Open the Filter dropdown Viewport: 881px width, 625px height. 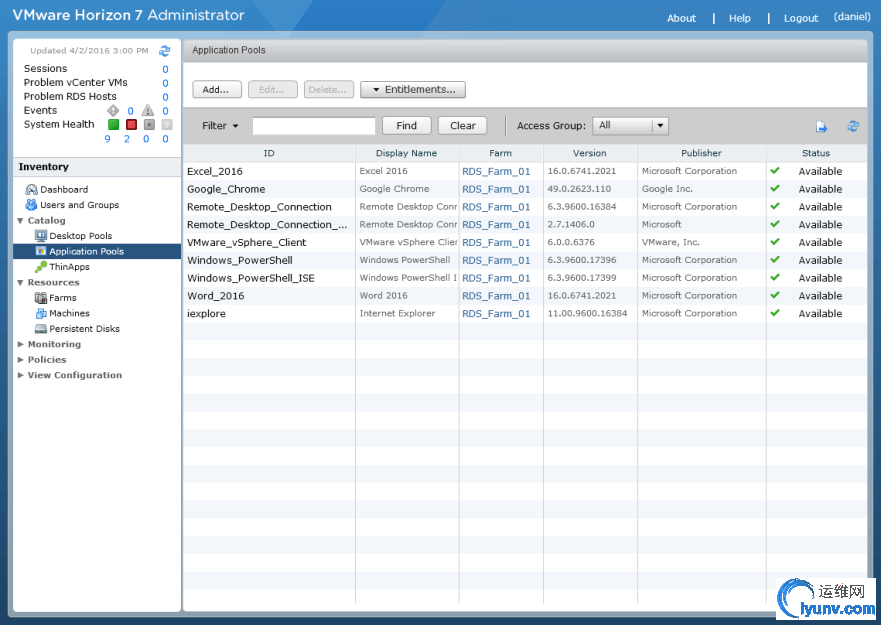point(220,126)
